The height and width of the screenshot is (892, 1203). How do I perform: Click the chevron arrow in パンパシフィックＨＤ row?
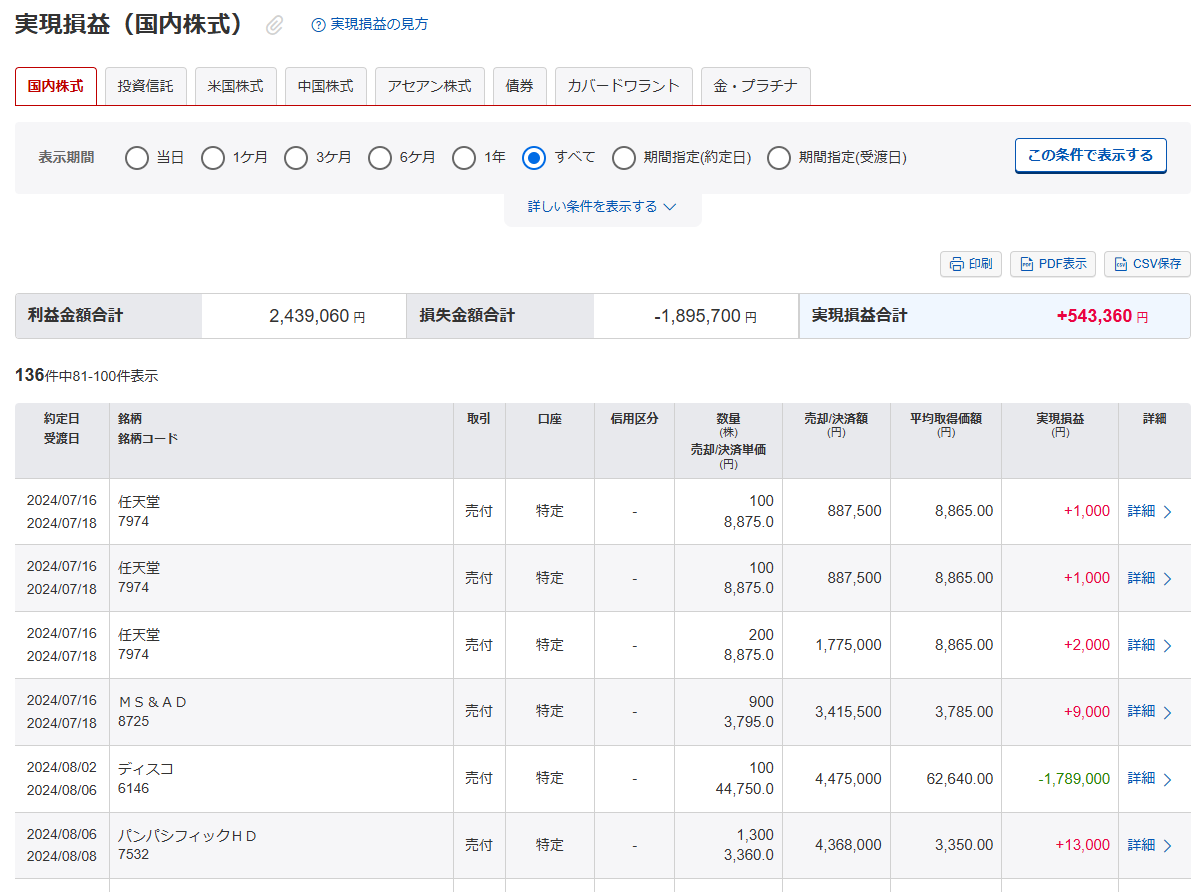point(1167,846)
